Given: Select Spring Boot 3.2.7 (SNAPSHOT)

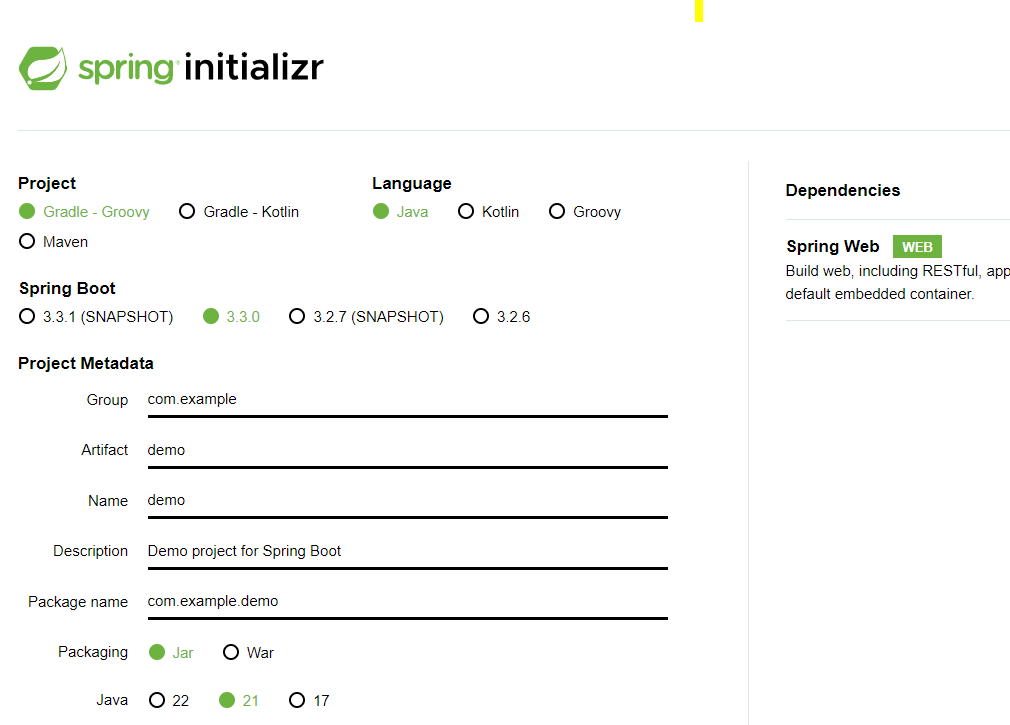Looking at the screenshot, I should click(x=297, y=316).
